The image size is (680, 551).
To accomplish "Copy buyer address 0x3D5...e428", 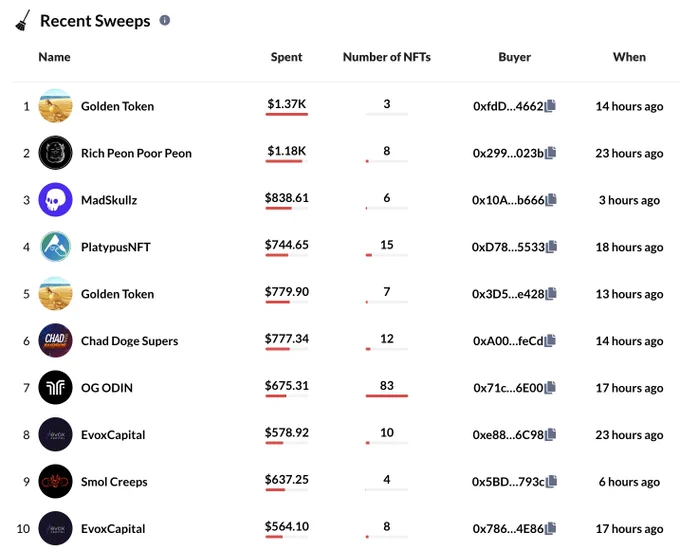I will coord(551,293).
